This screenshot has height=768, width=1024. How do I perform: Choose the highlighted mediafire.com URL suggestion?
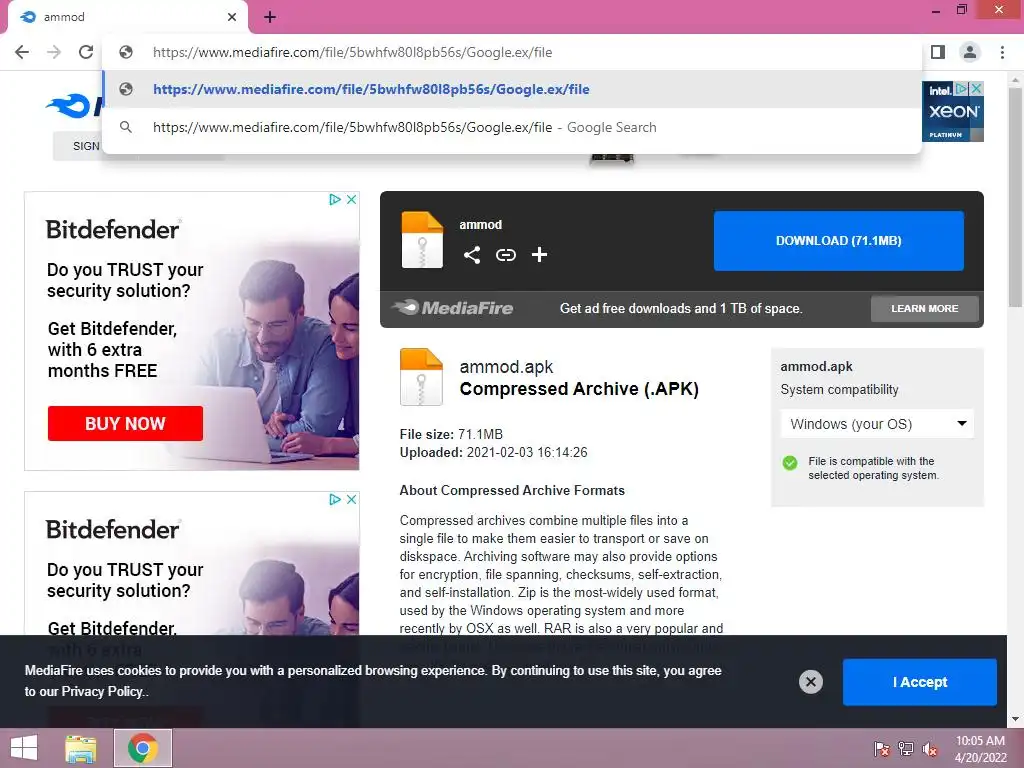[x=512, y=89]
